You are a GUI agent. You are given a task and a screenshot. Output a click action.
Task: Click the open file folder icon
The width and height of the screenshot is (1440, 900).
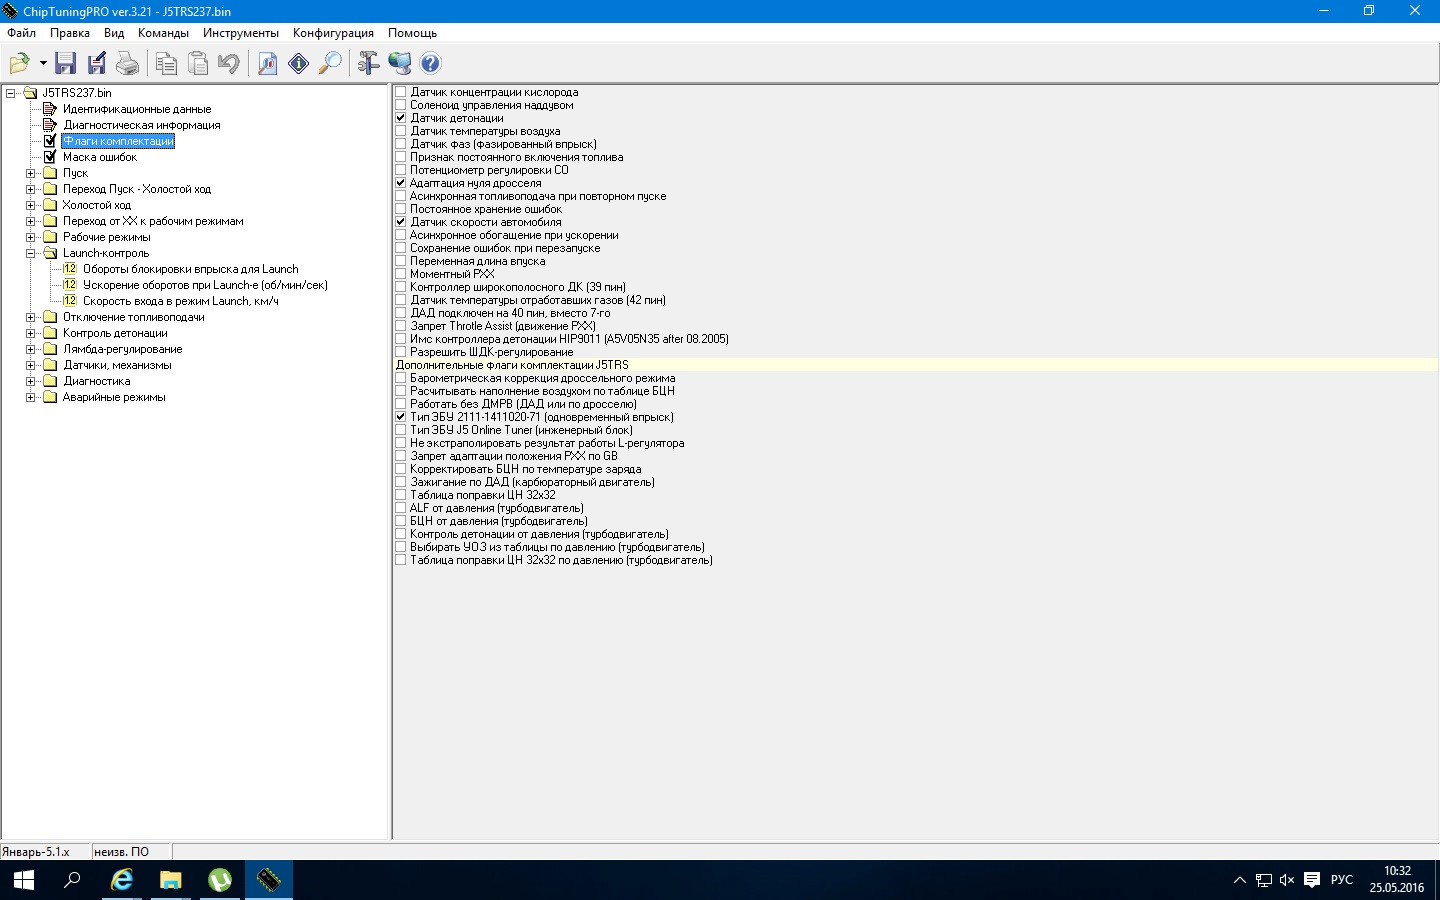coord(19,64)
